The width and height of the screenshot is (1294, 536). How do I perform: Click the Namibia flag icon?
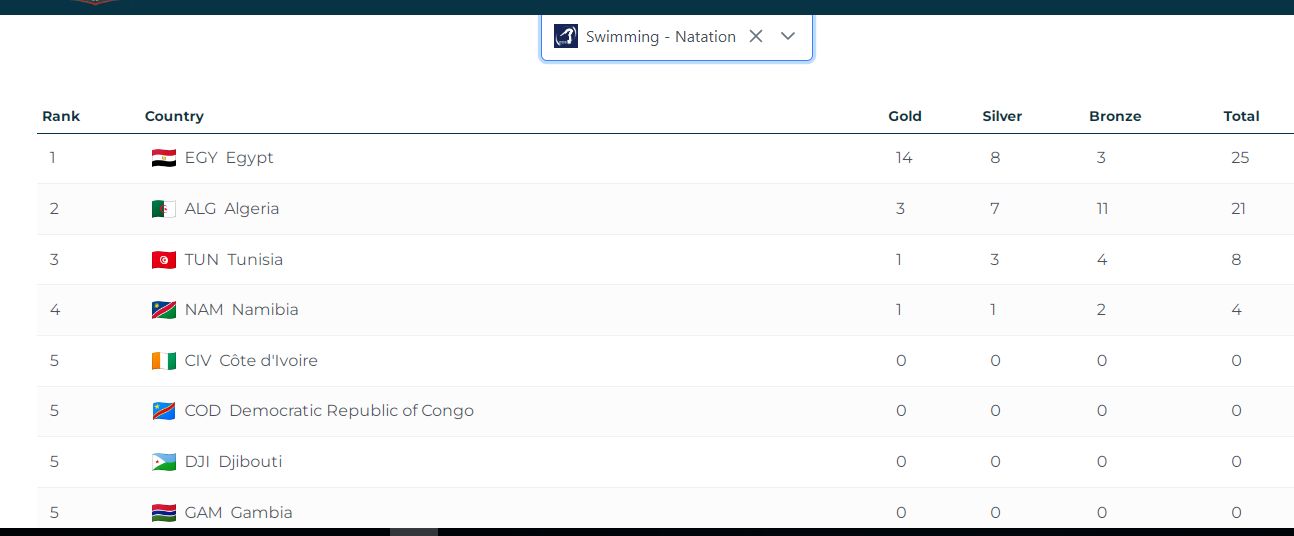pyautogui.click(x=164, y=310)
